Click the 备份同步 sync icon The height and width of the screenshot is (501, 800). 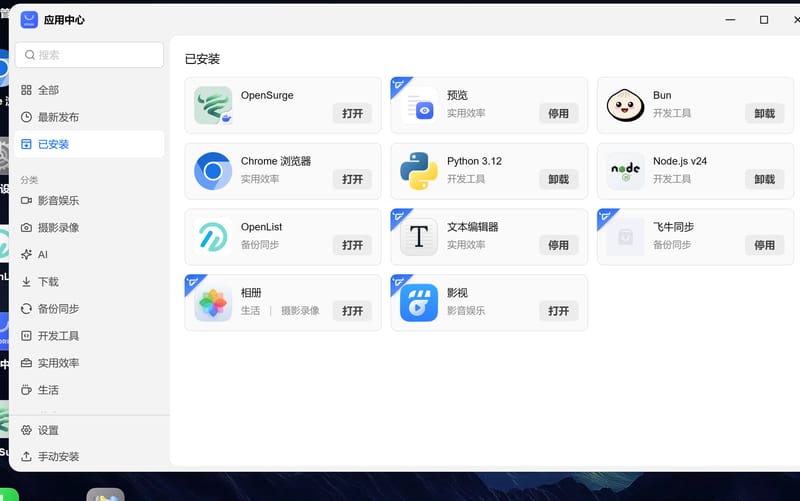pyautogui.click(x=27, y=309)
